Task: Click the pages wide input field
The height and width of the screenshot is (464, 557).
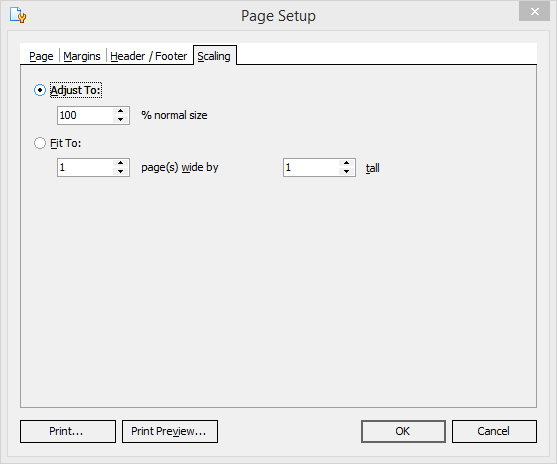Action: (x=85, y=167)
